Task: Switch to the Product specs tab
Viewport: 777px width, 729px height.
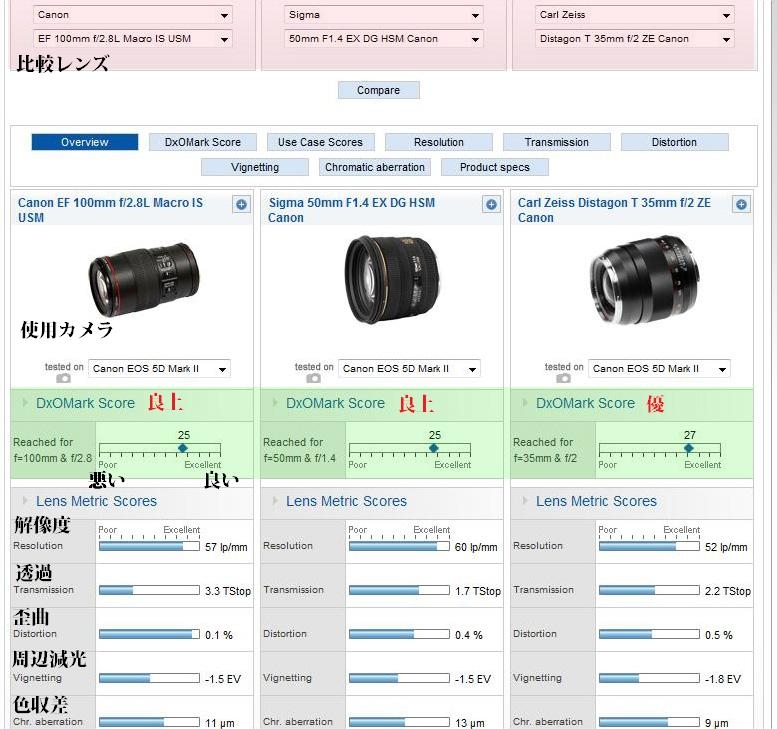Action: pyautogui.click(x=495, y=167)
